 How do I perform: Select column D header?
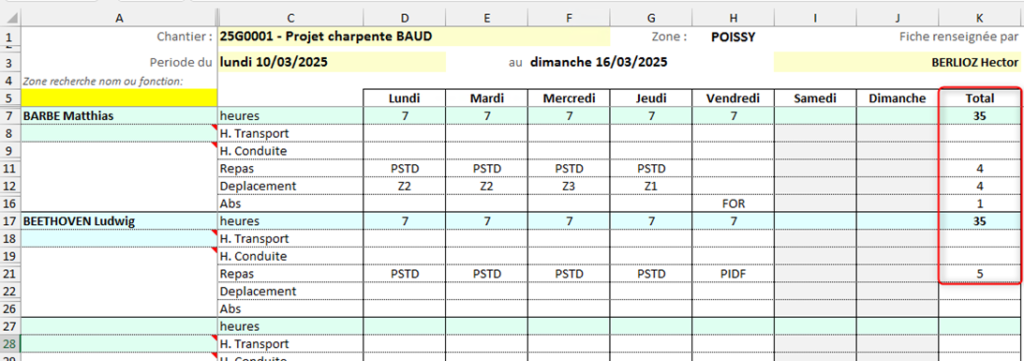(405, 18)
